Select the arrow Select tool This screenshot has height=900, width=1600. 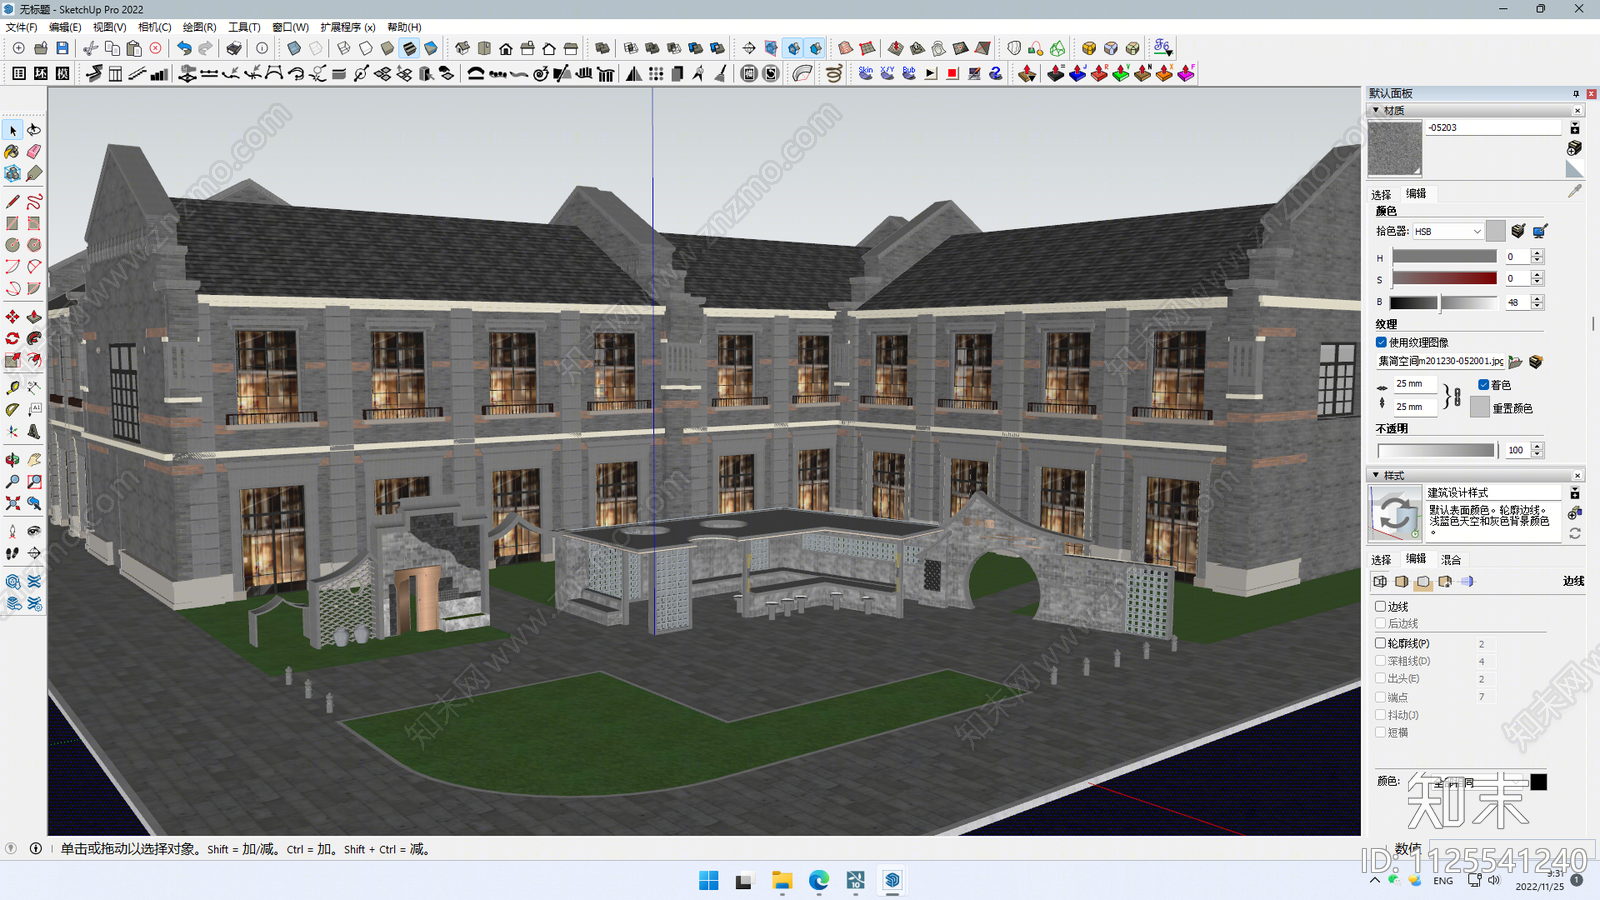13,130
